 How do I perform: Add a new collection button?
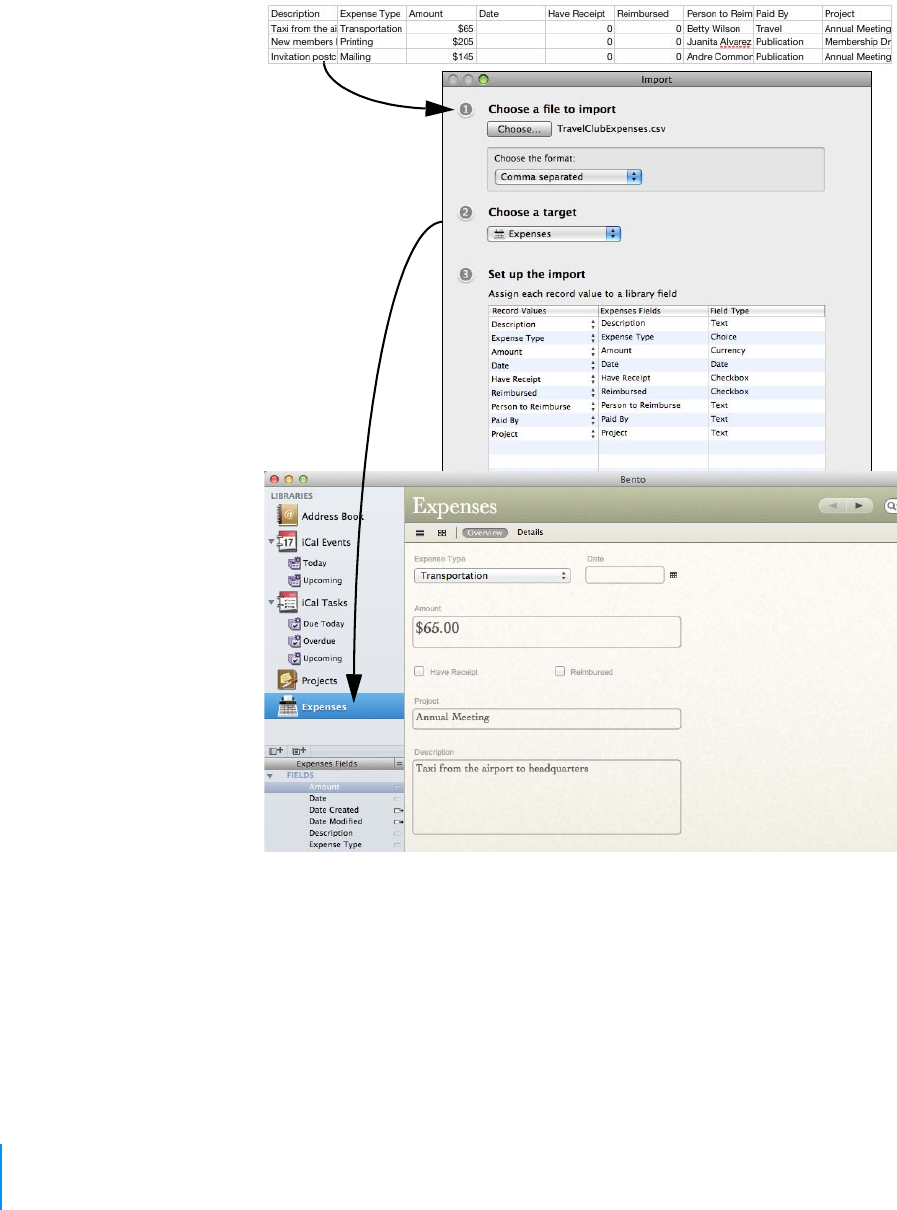tap(299, 750)
